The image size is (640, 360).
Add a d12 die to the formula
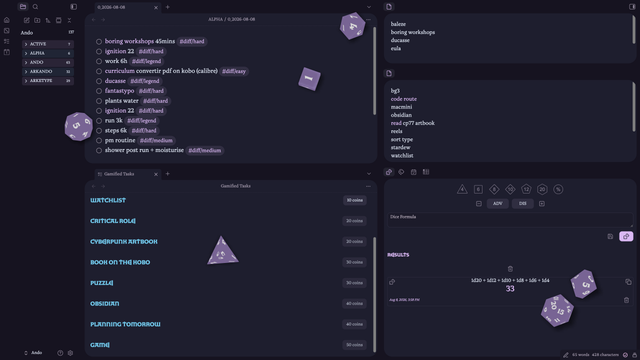tap(526, 189)
